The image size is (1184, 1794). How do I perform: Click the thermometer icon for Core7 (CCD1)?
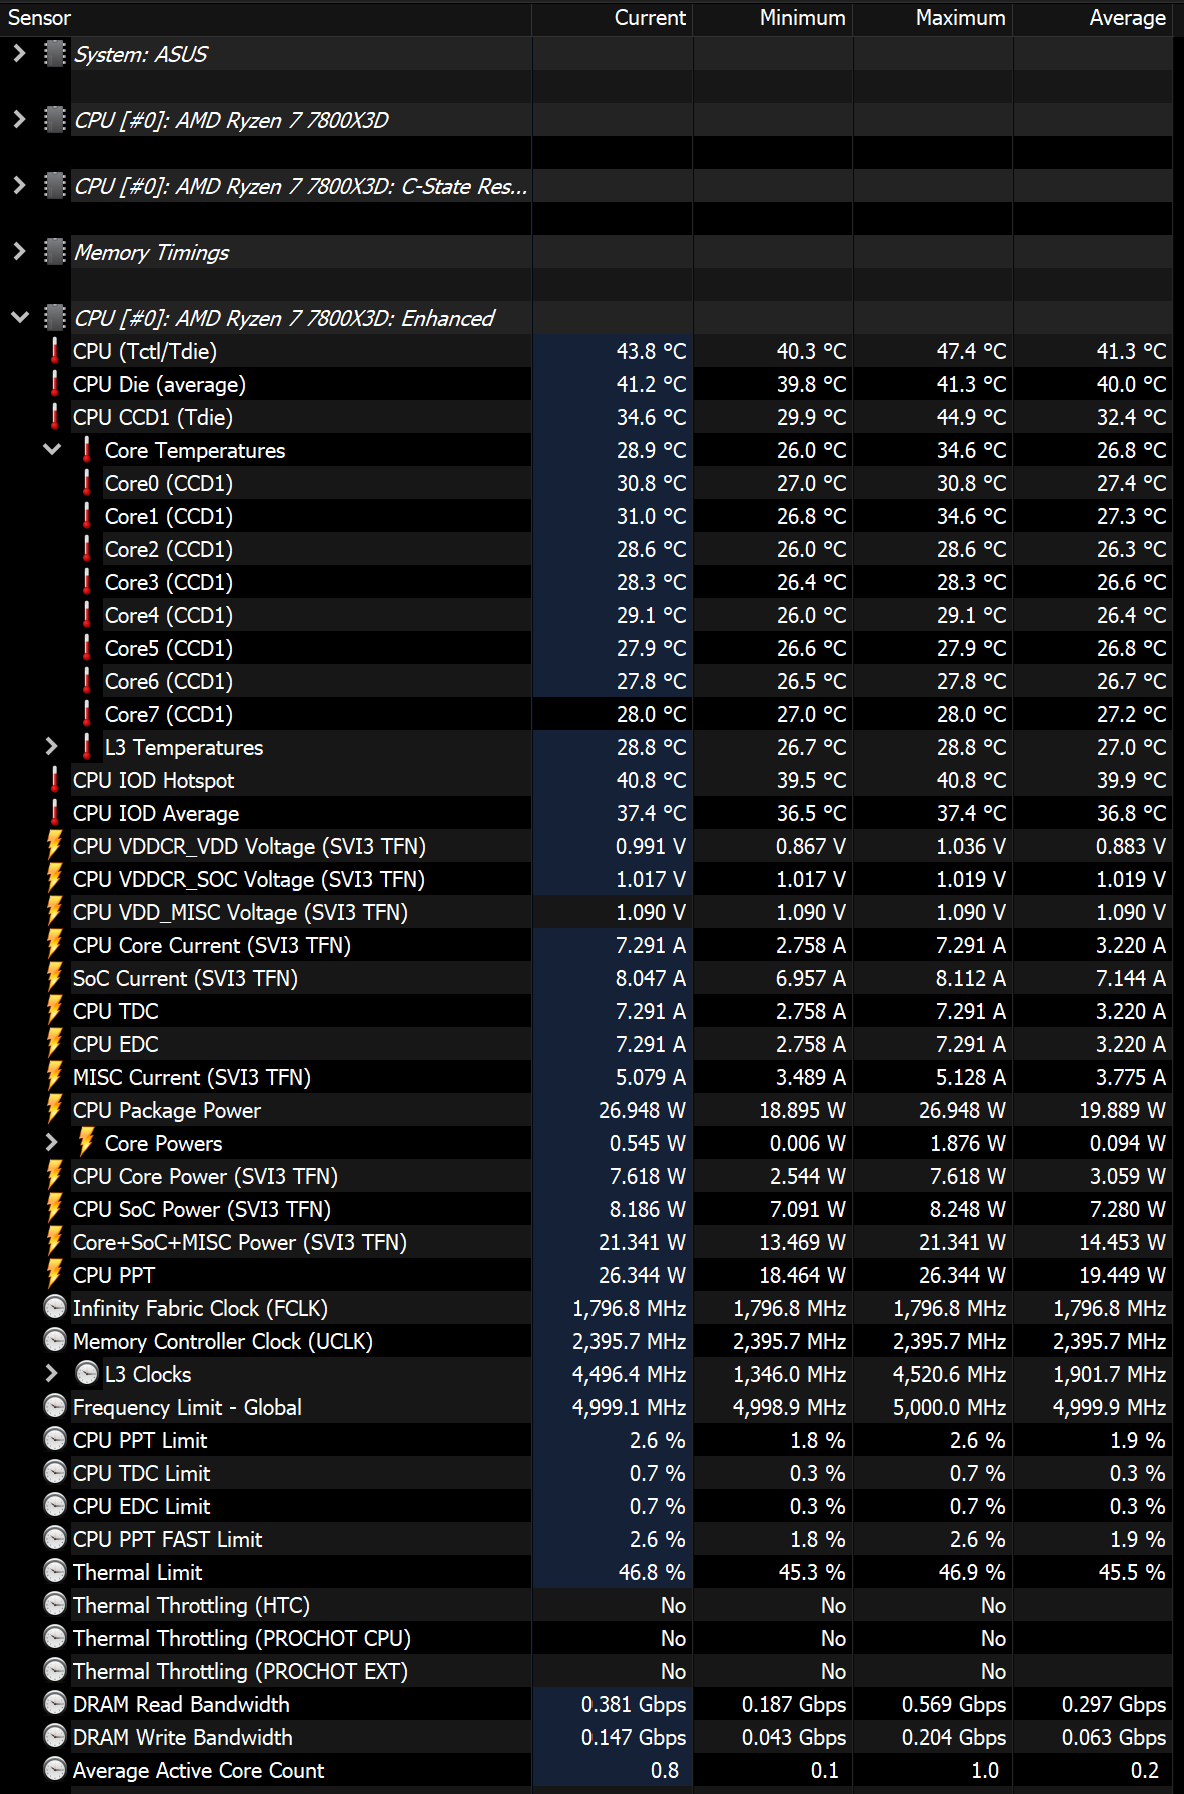pyautogui.click(x=87, y=714)
